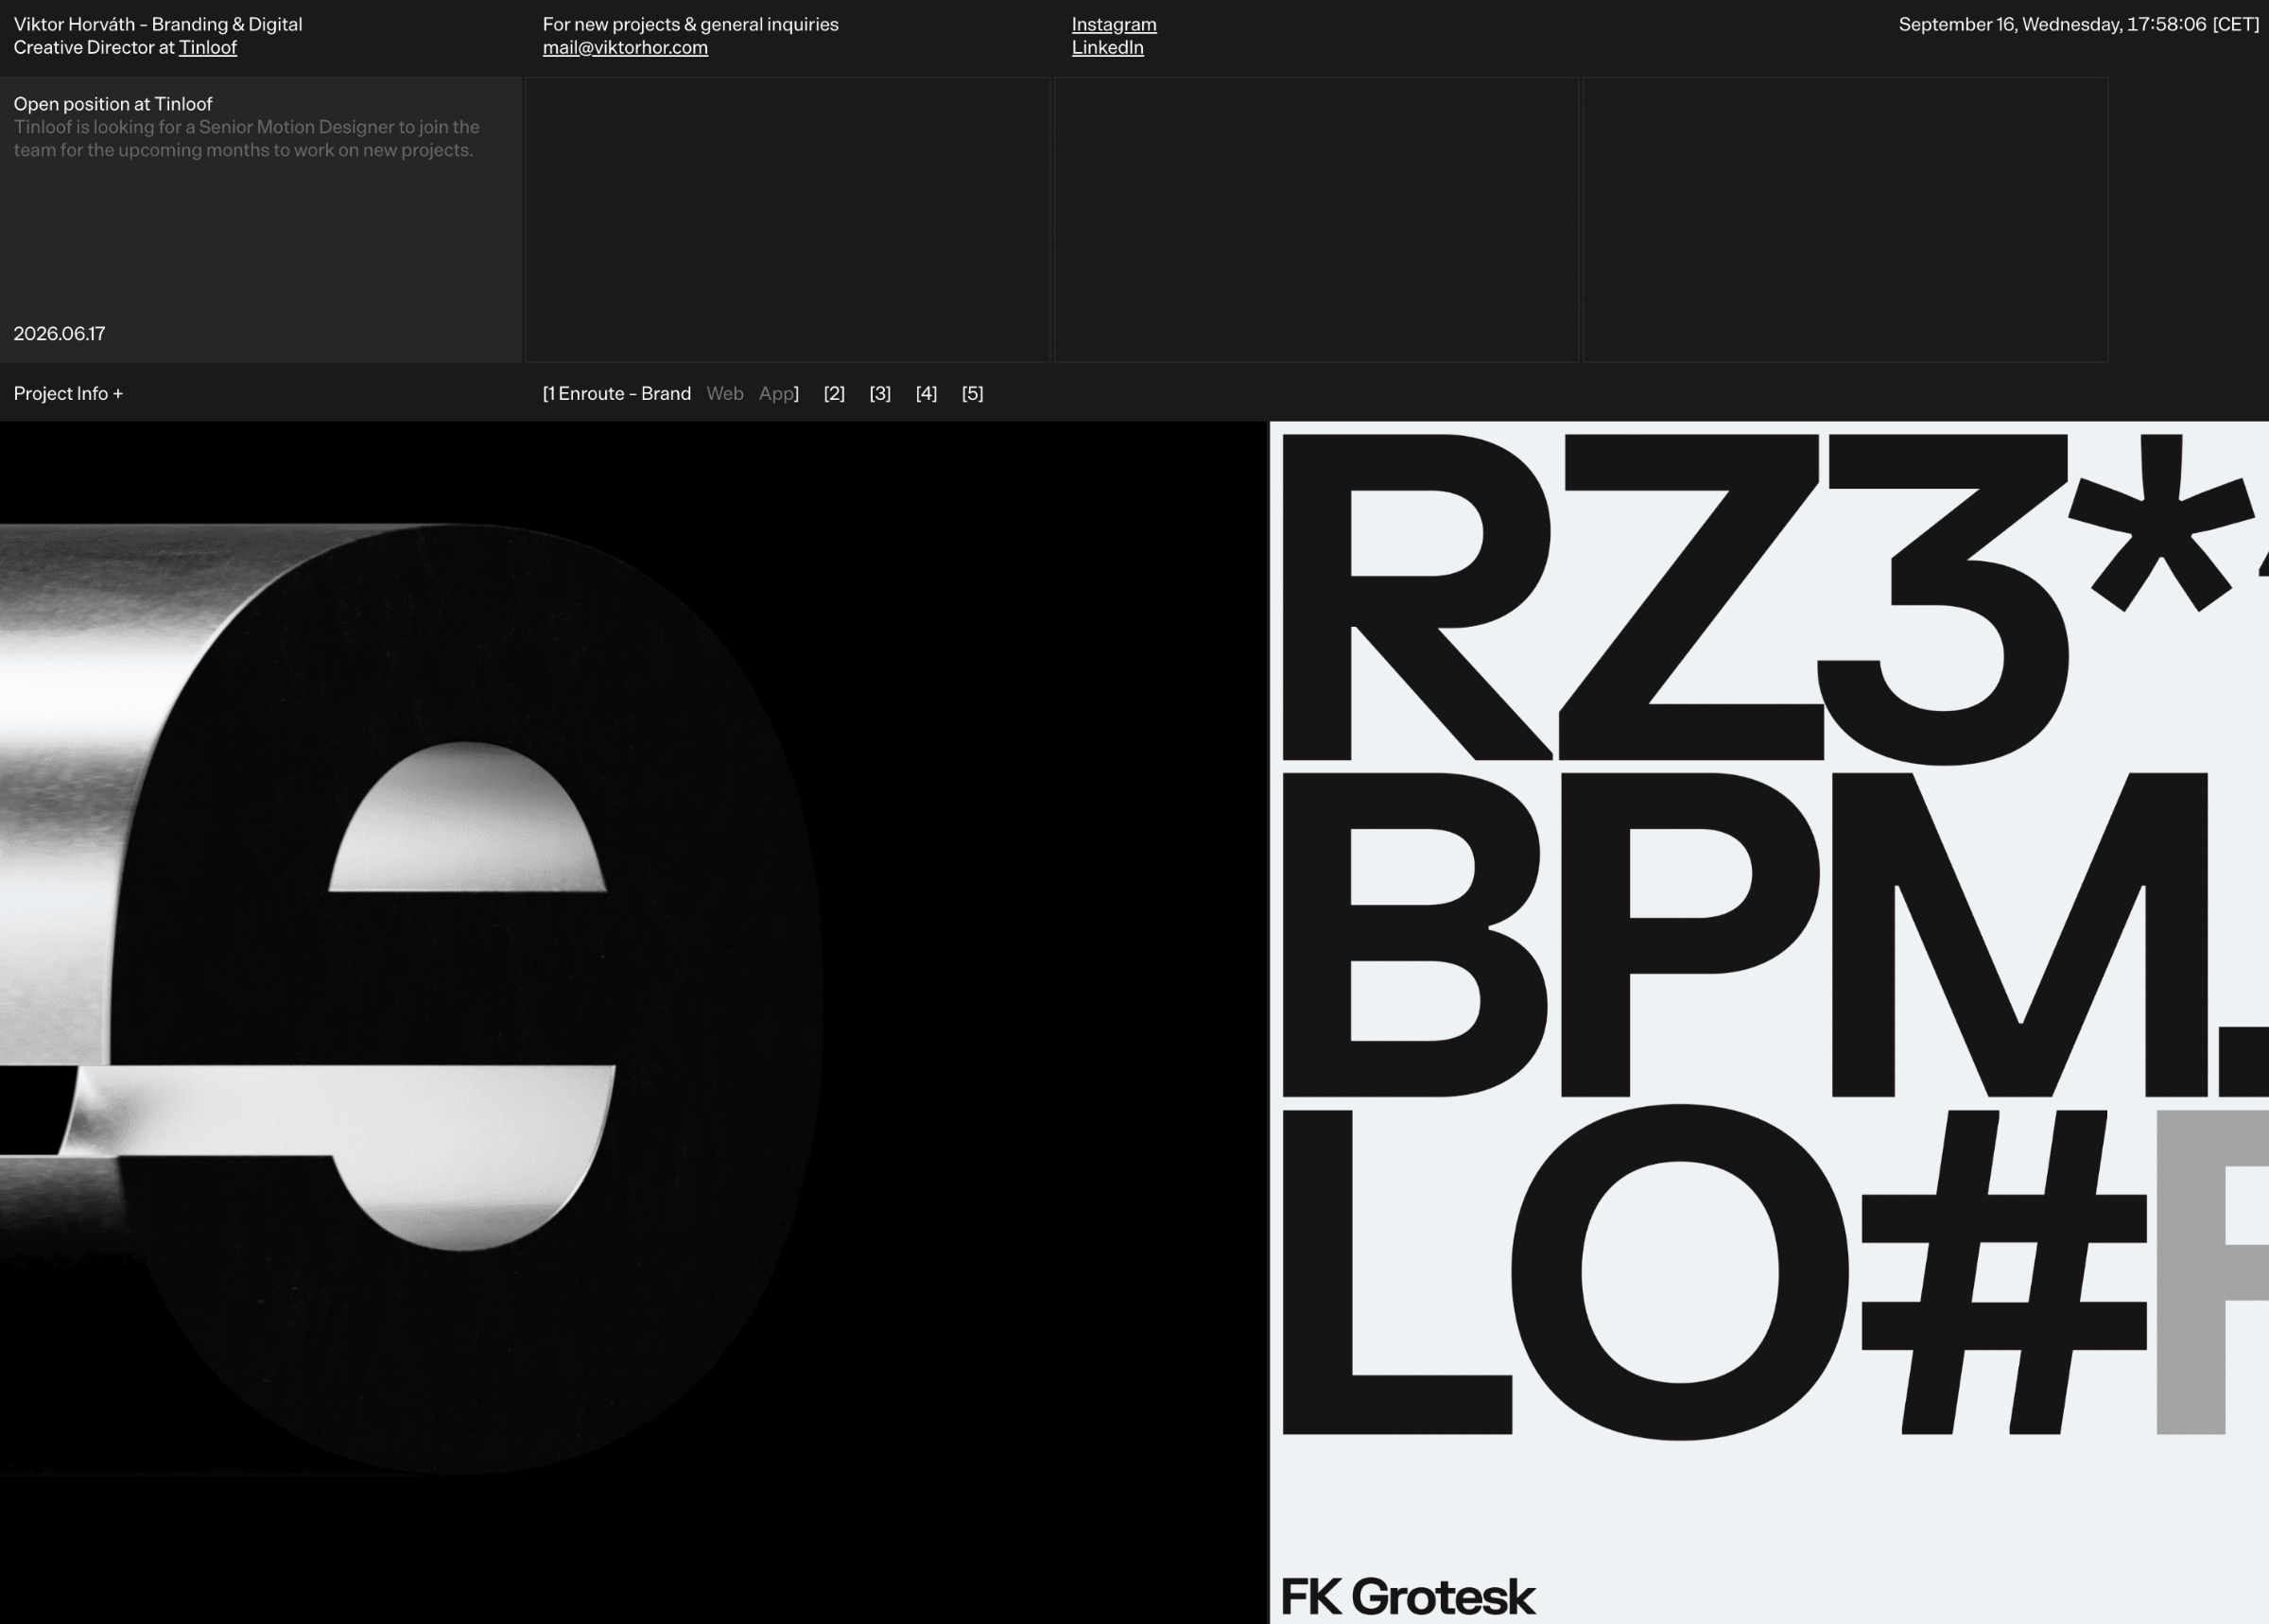Select the fourth empty news card
The width and height of the screenshot is (2269, 1624).
point(1845,219)
